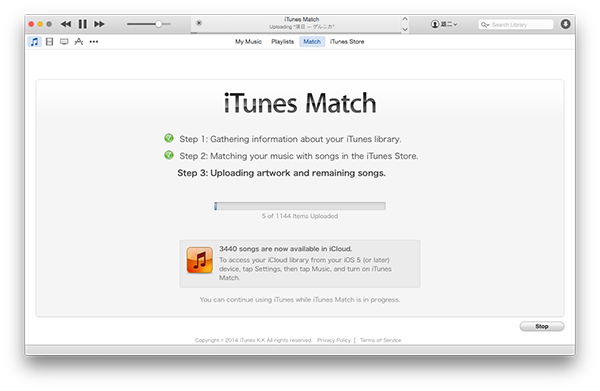The image size is (600, 391).
Task: Click the up arrow in status display
Action: [x=405, y=19]
